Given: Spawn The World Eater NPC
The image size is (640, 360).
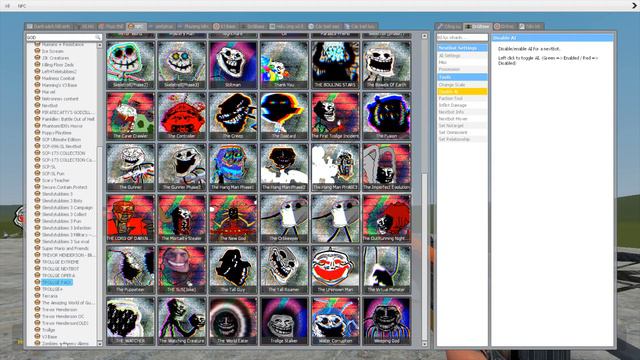Looking at the screenshot, I should click(233, 321).
